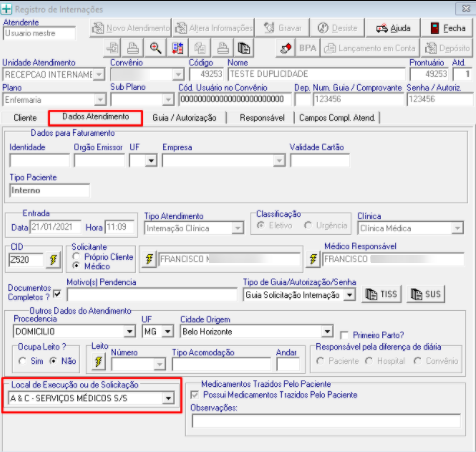Click the red and blue transfer icon

177,48
